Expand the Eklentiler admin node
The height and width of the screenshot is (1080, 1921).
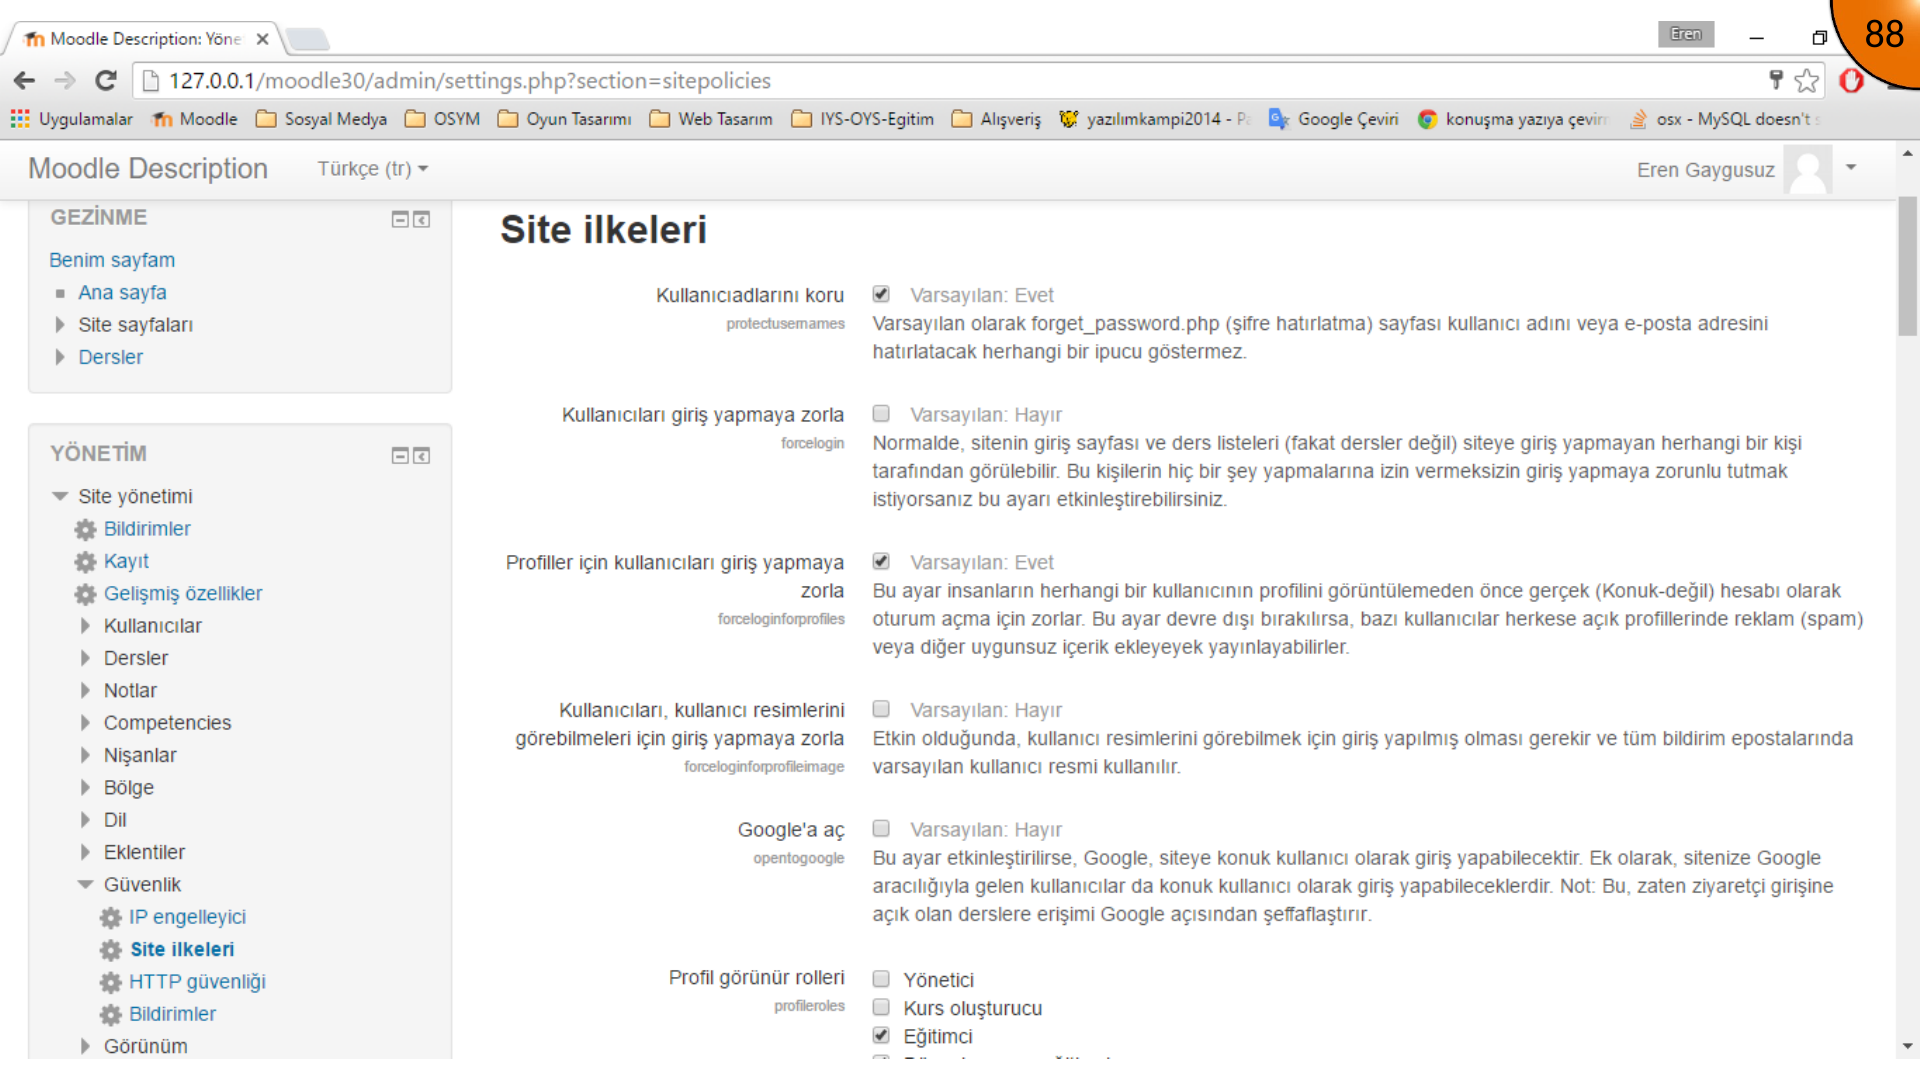[x=85, y=853]
